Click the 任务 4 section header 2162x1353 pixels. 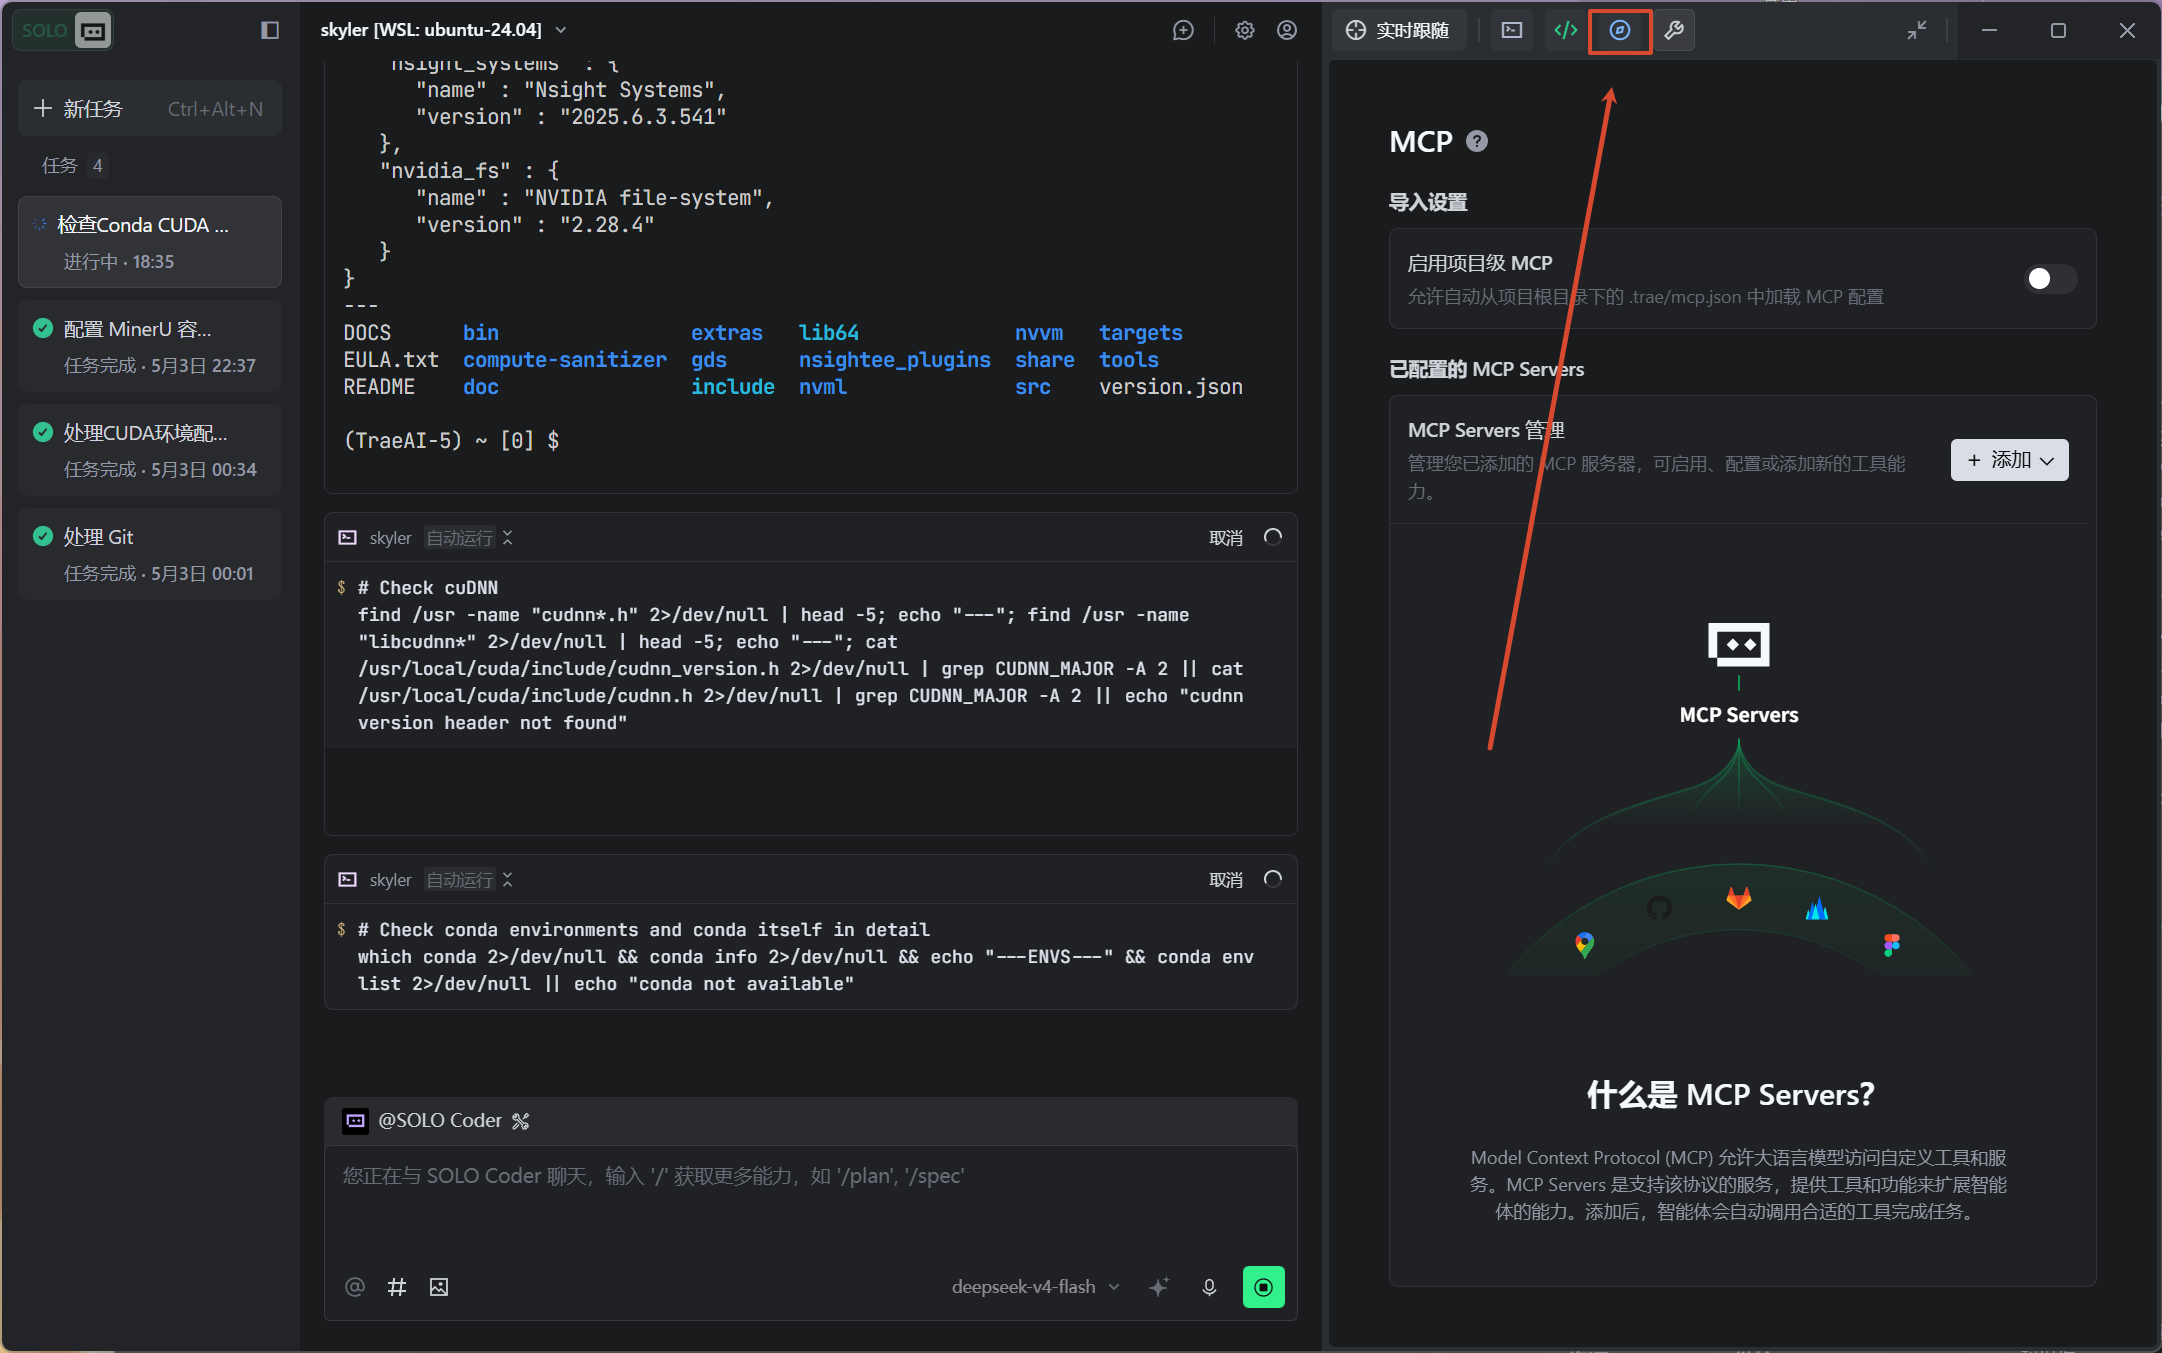coord(73,165)
